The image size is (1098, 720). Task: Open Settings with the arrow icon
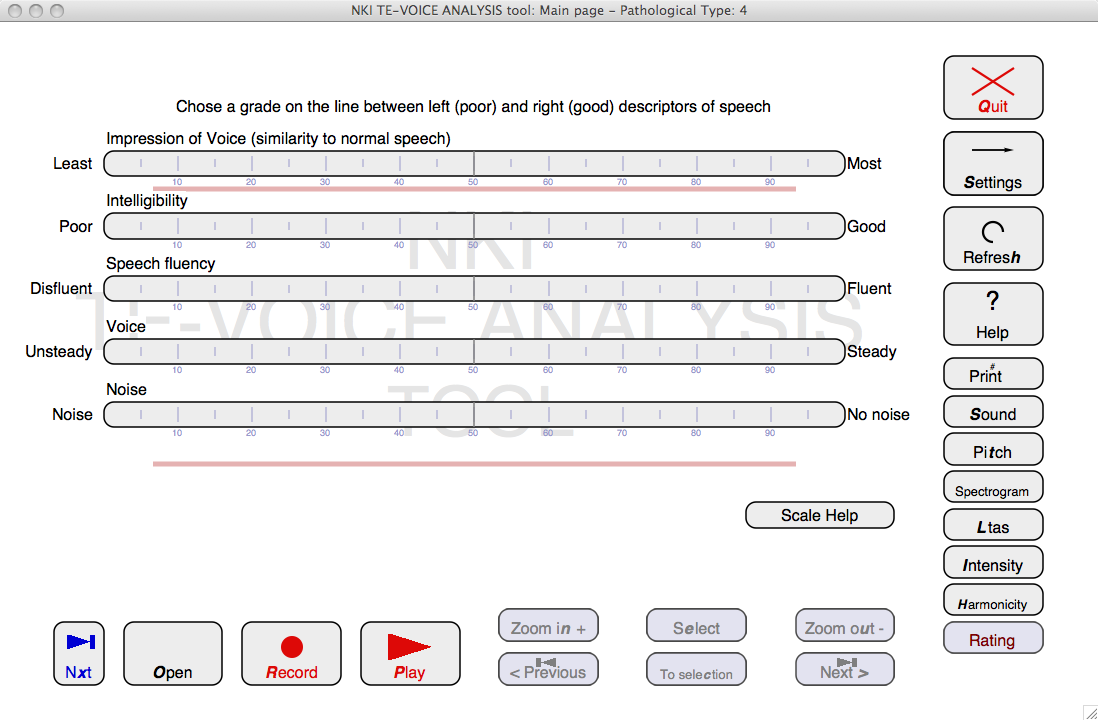pos(993,163)
